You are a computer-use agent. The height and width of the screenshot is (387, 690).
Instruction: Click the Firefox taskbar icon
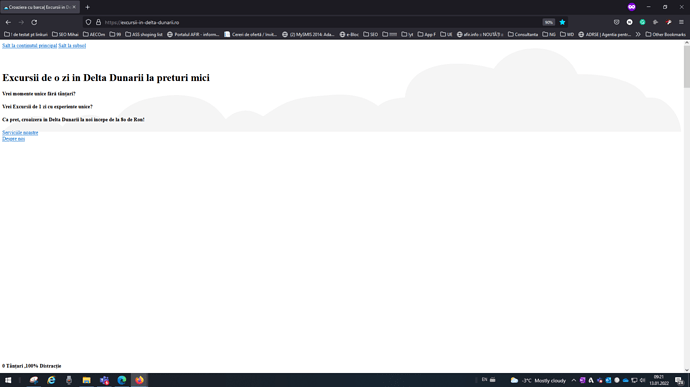tap(139, 380)
